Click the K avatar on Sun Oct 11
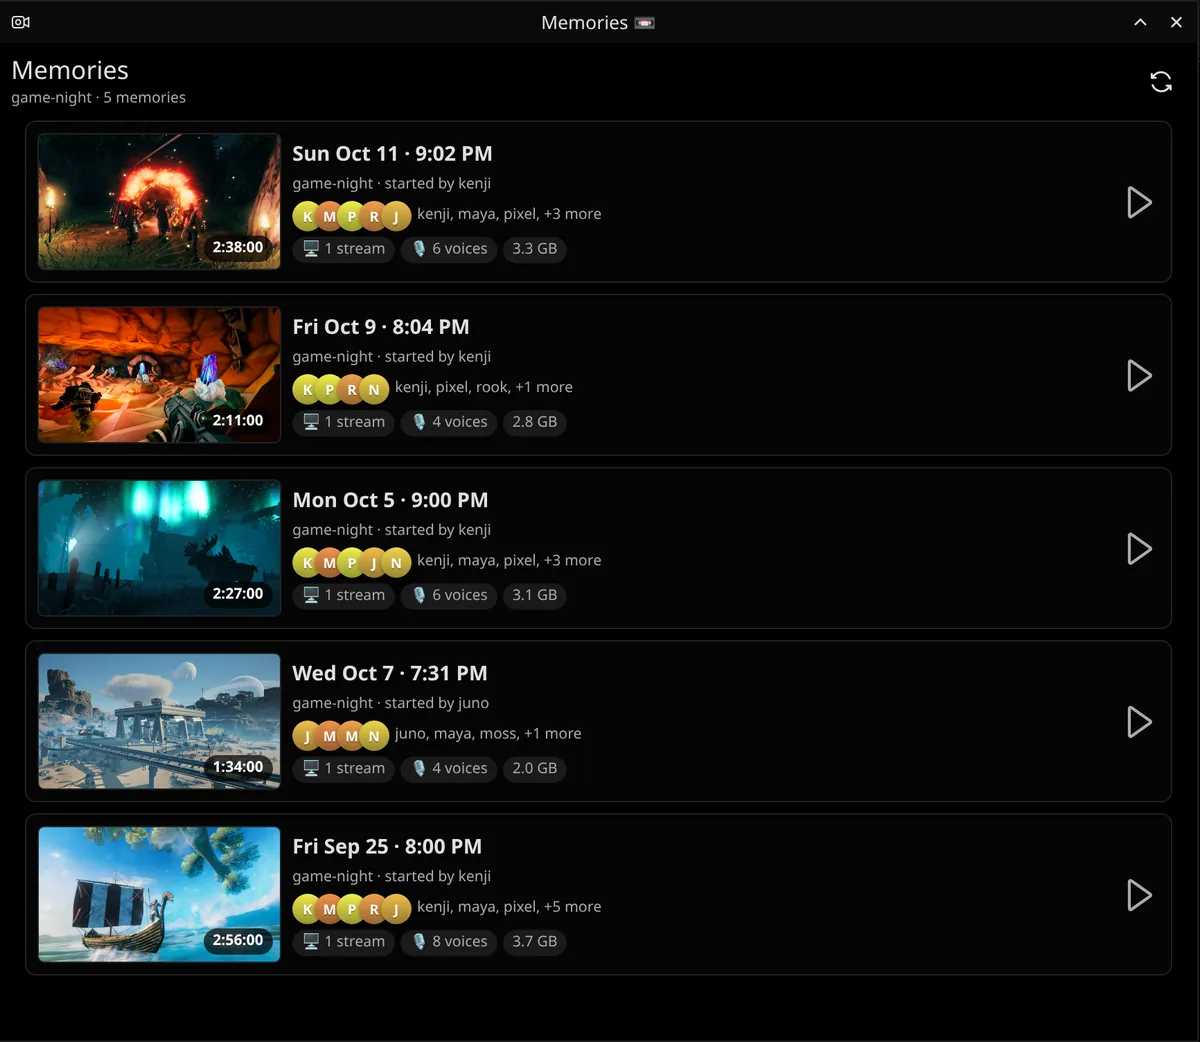The width and height of the screenshot is (1200, 1042). [x=307, y=215]
